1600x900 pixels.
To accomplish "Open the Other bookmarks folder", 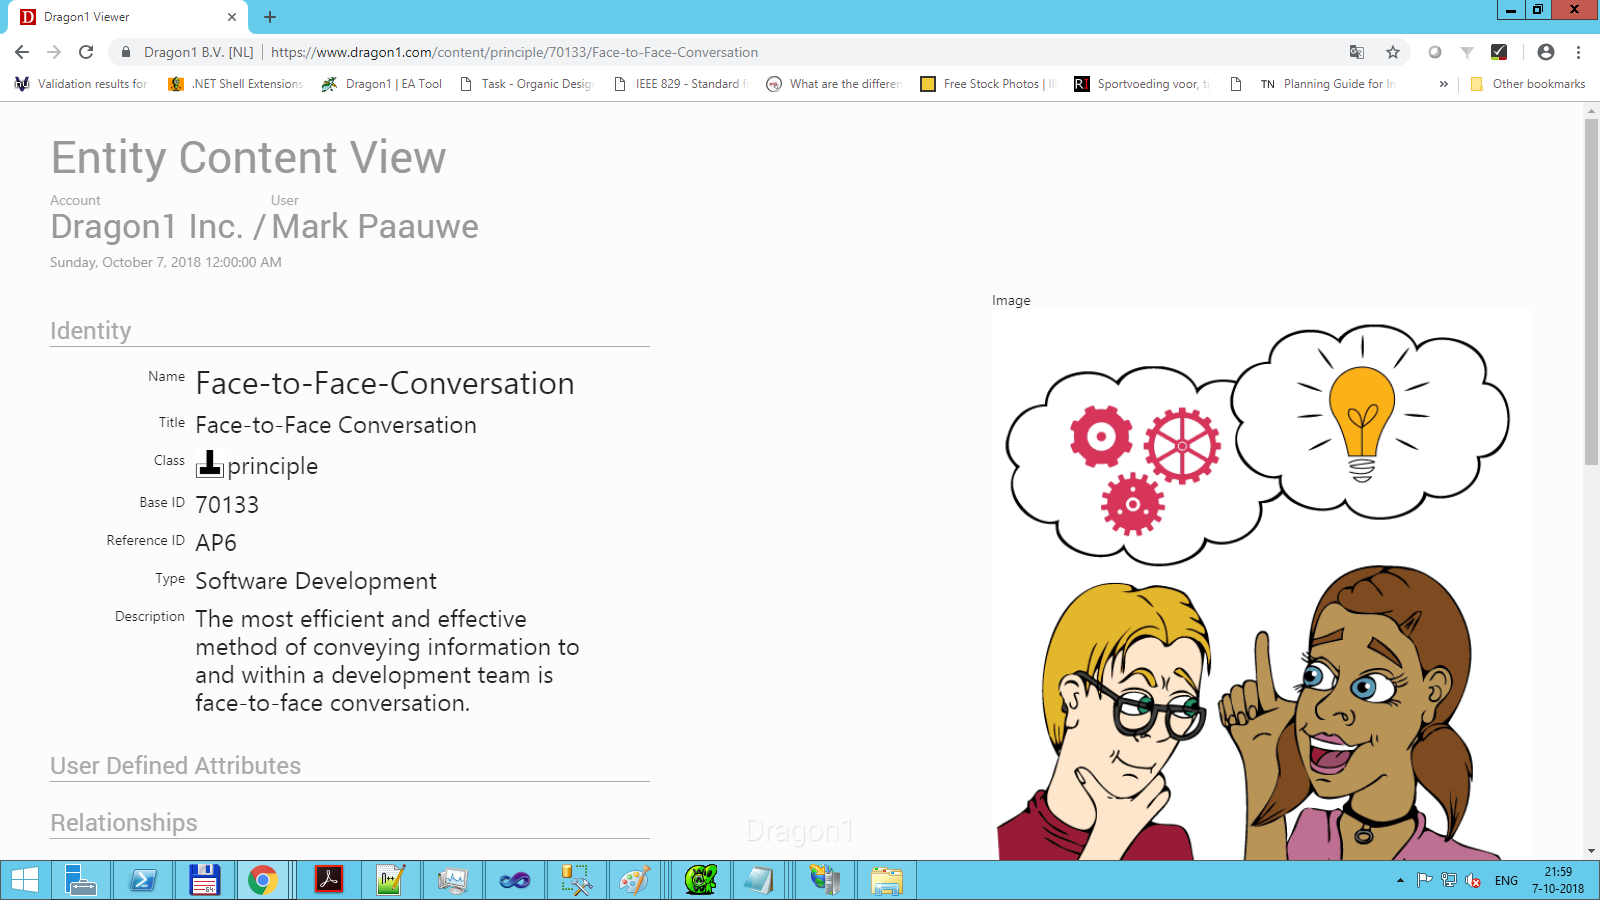I will [x=1528, y=84].
